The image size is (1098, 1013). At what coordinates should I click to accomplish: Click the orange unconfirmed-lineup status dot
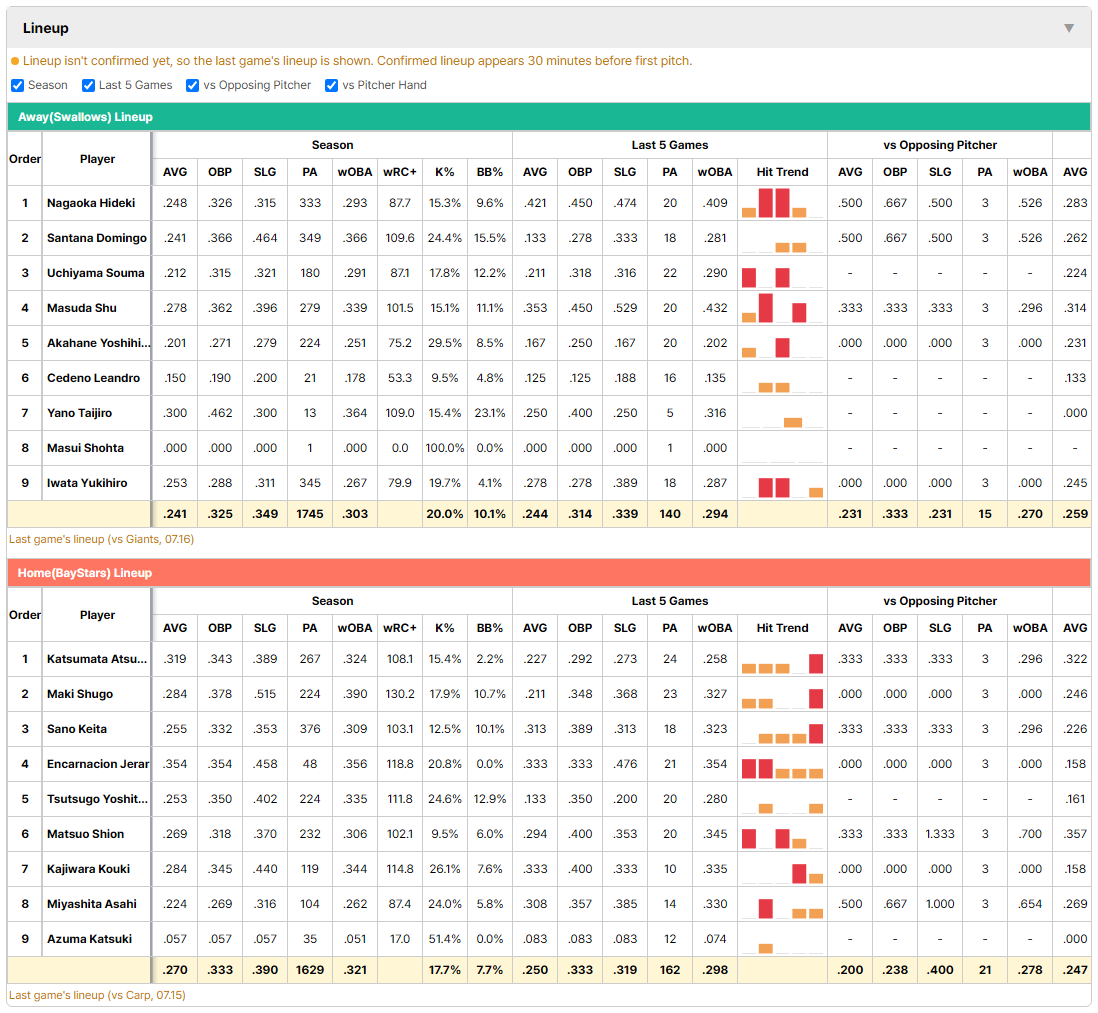pos(15,62)
